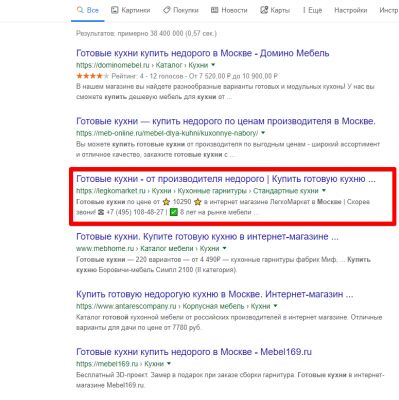Screen dimensions: 399x400
Task: Expand dropdown arrow next to antarescompany.ru breadcrumb
Action: pyautogui.click(x=275, y=306)
